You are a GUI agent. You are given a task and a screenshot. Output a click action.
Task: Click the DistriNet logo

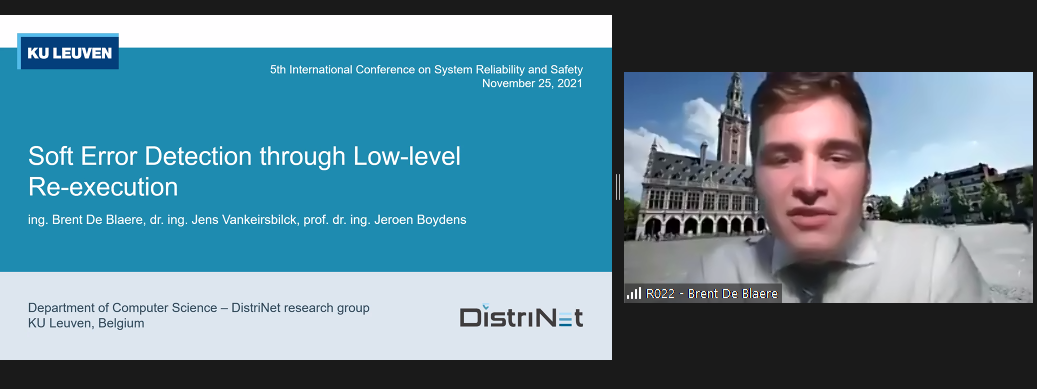521,316
